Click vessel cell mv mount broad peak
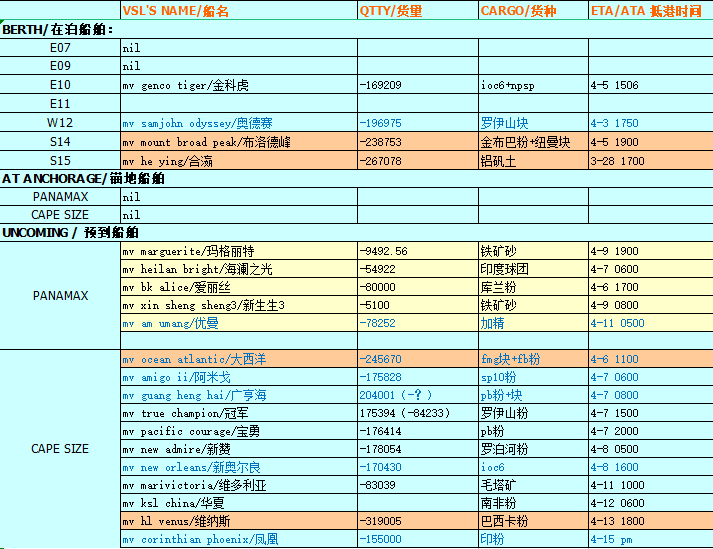 (x=239, y=142)
